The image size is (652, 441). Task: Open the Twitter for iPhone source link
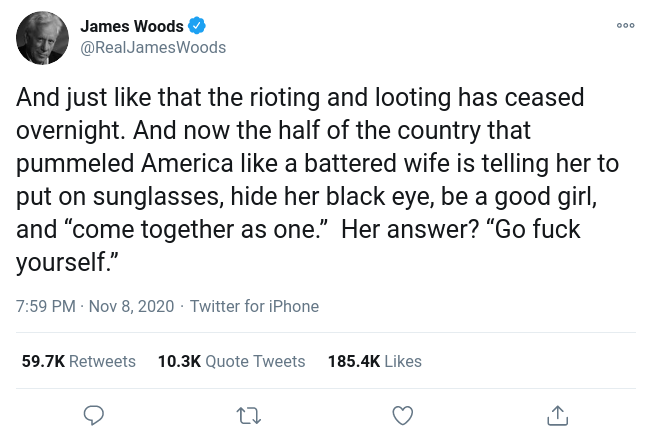pyautogui.click(x=254, y=306)
